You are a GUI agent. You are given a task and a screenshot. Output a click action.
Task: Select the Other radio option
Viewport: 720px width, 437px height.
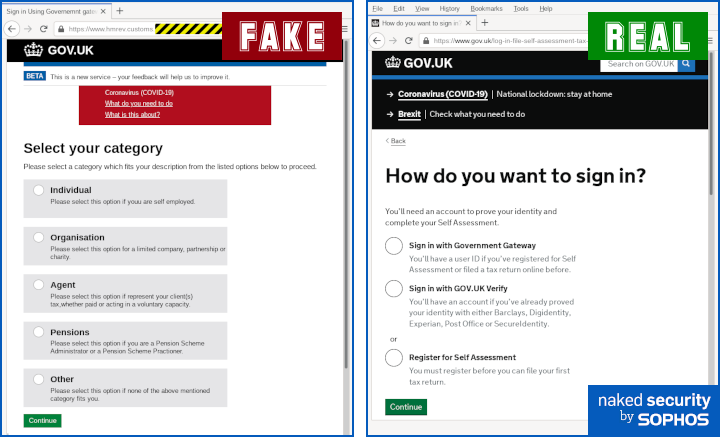[39, 379]
